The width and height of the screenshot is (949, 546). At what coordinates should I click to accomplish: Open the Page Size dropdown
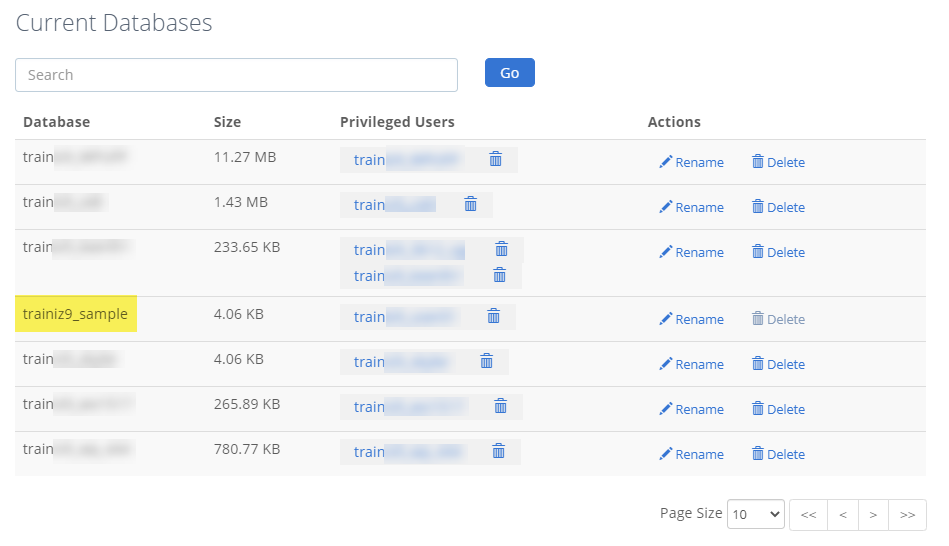click(755, 514)
